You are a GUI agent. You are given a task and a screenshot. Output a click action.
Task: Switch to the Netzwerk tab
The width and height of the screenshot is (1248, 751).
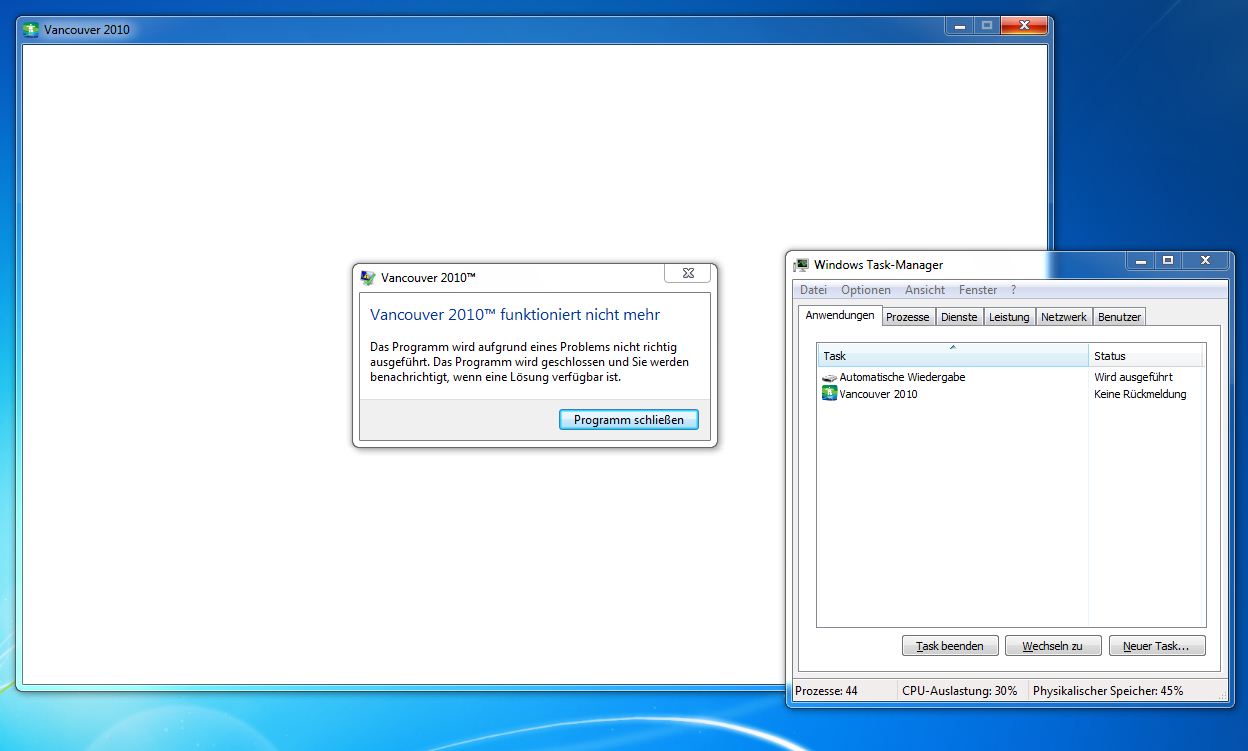tap(1064, 317)
